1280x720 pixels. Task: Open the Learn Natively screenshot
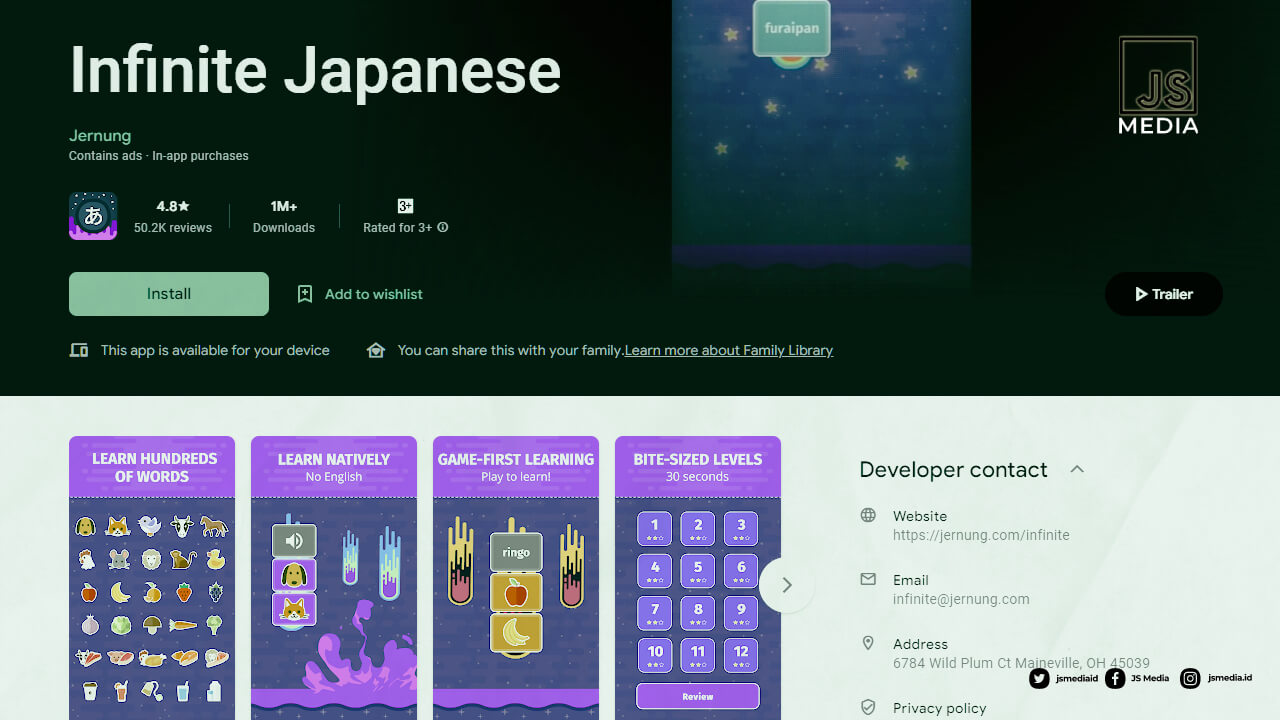(x=334, y=578)
